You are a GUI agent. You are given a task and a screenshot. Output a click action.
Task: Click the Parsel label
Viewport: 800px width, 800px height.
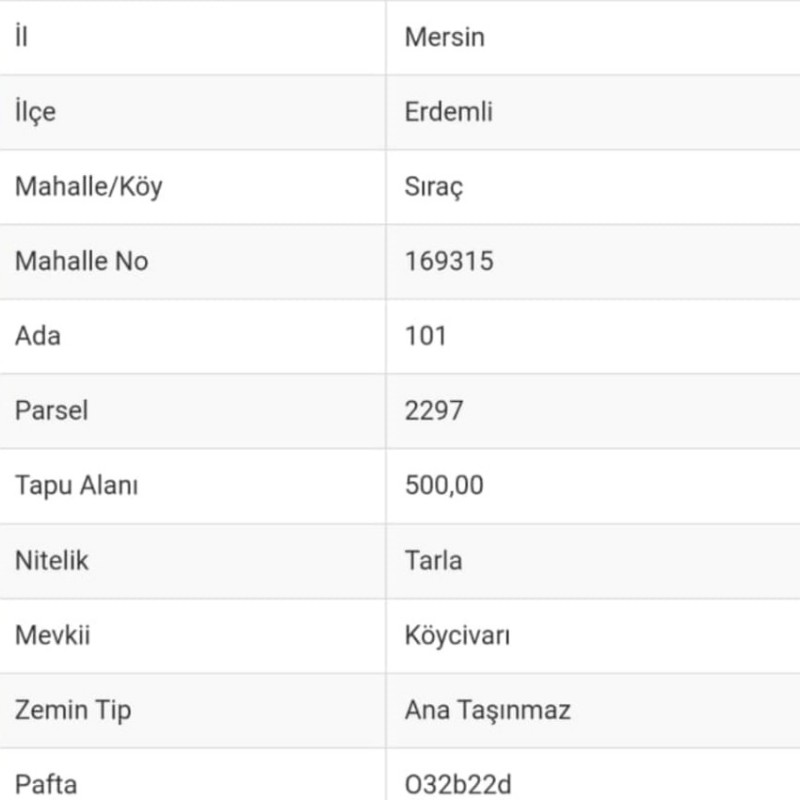pyautogui.click(x=52, y=410)
